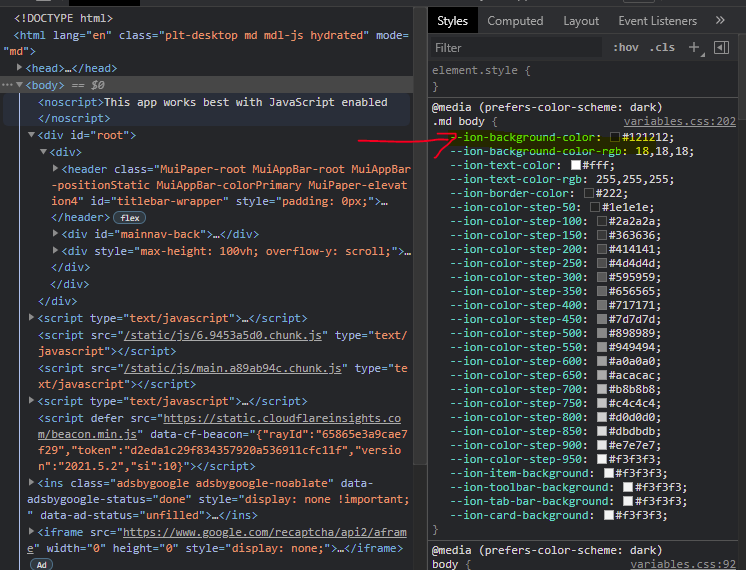The image size is (746, 570).
Task: Click the closing header tag row
Action: (x=80, y=217)
